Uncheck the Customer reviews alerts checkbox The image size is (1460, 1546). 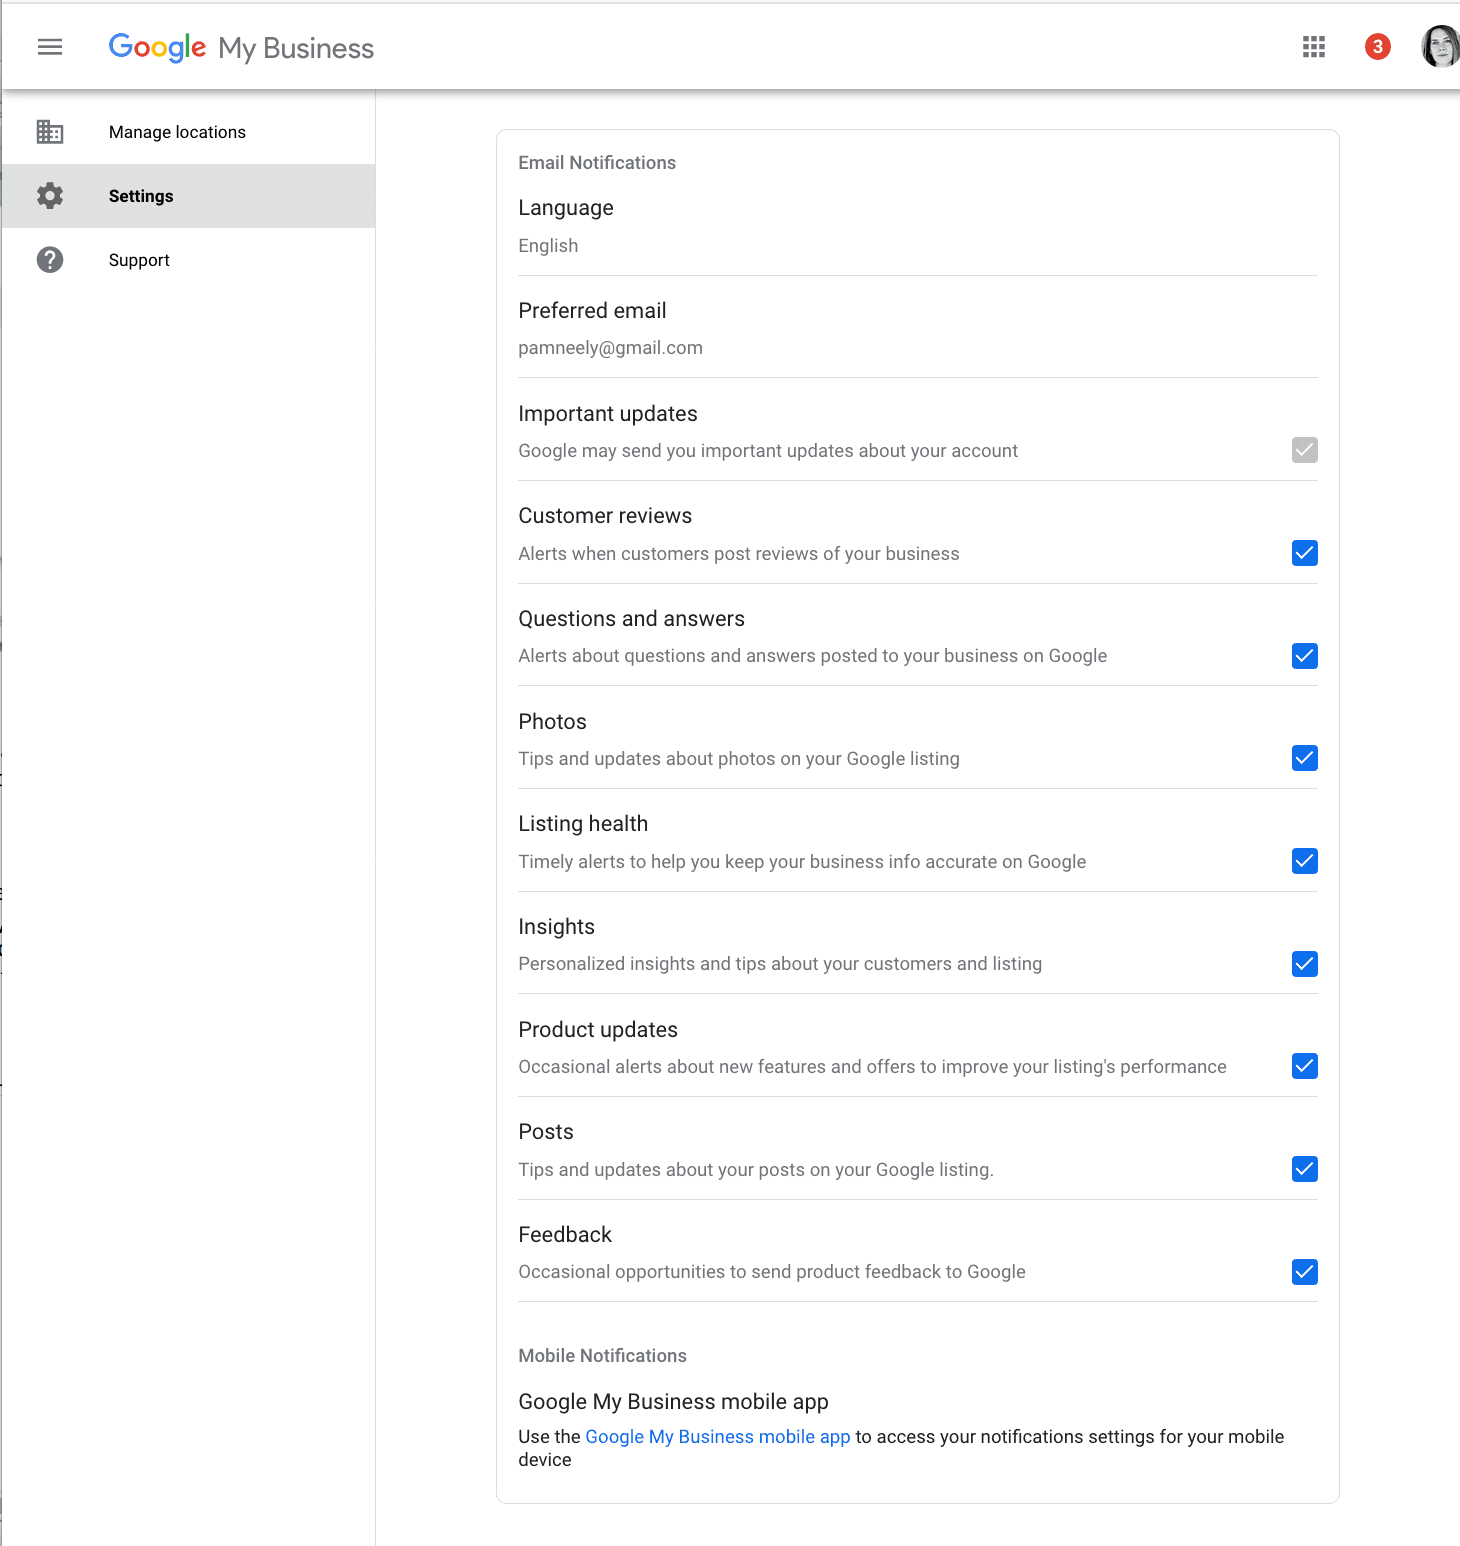click(1305, 553)
